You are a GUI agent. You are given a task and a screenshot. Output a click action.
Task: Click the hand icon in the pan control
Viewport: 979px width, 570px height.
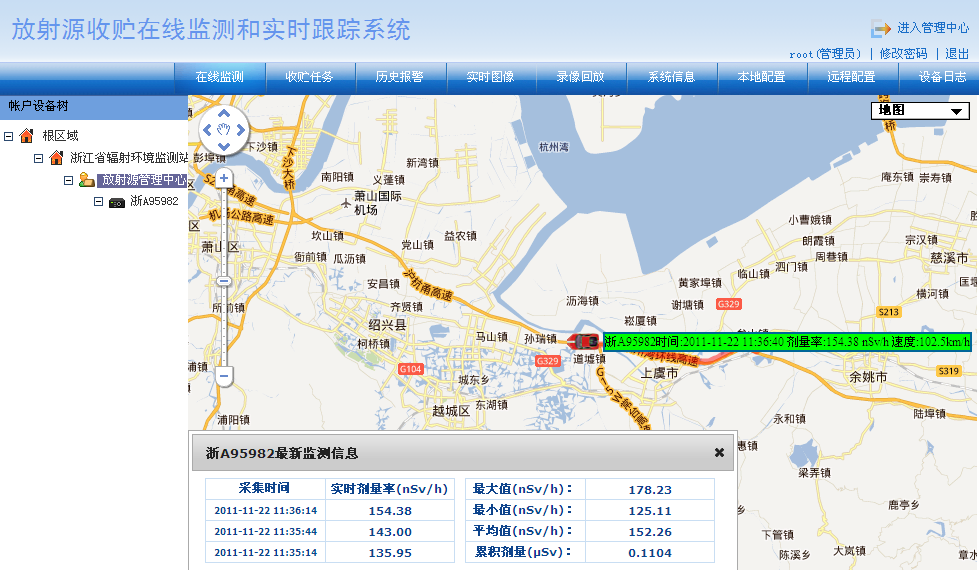tap(224, 130)
